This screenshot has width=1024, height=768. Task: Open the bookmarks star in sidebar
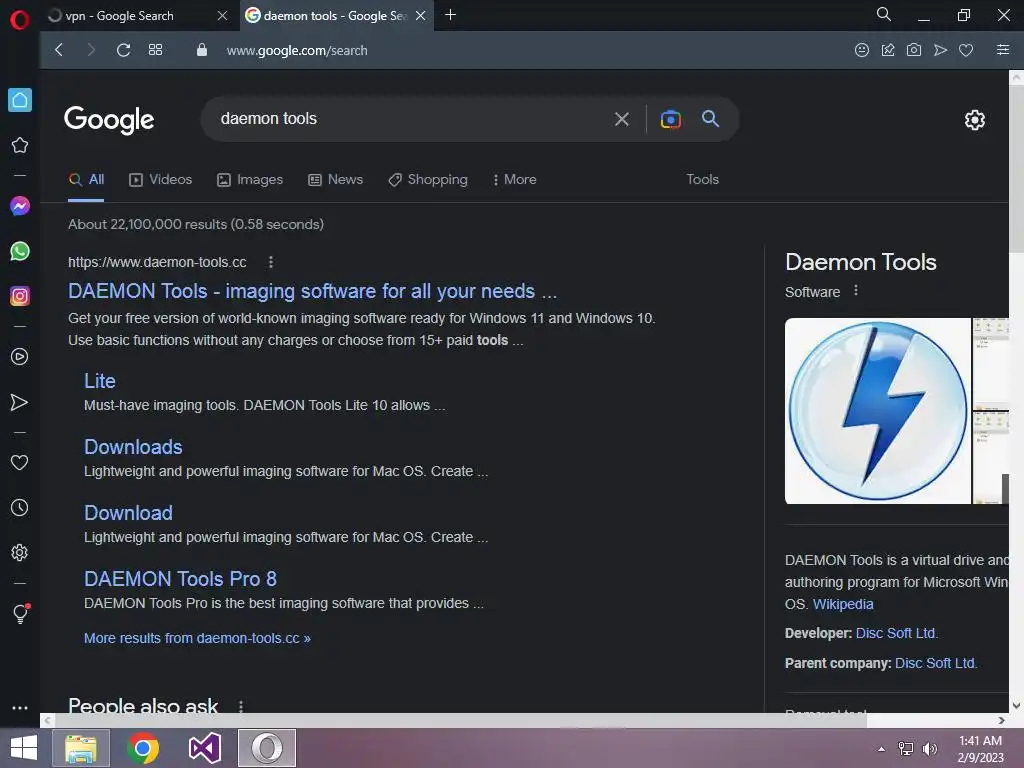click(x=20, y=145)
